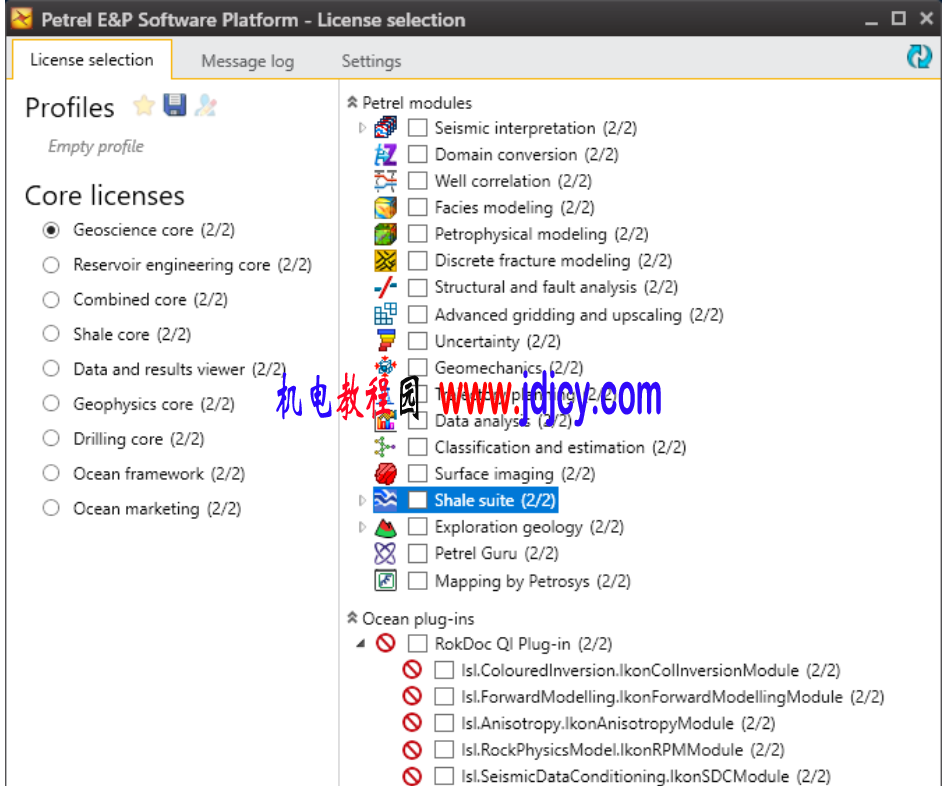
Task: Click prohibited icon beside IkonRPMModule
Action: 412,750
